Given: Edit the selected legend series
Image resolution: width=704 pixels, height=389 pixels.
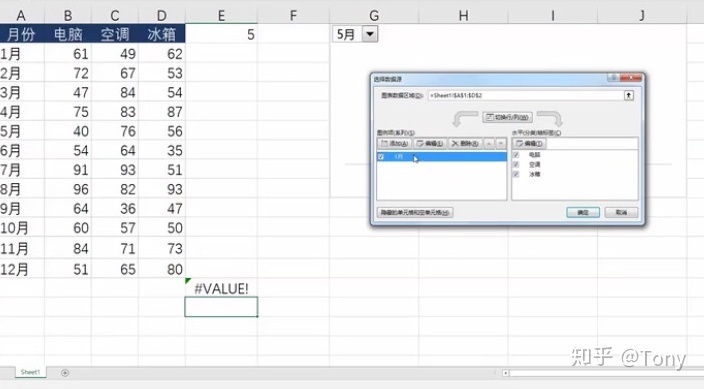Looking at the screenshot, I should [x=430, y=144].
